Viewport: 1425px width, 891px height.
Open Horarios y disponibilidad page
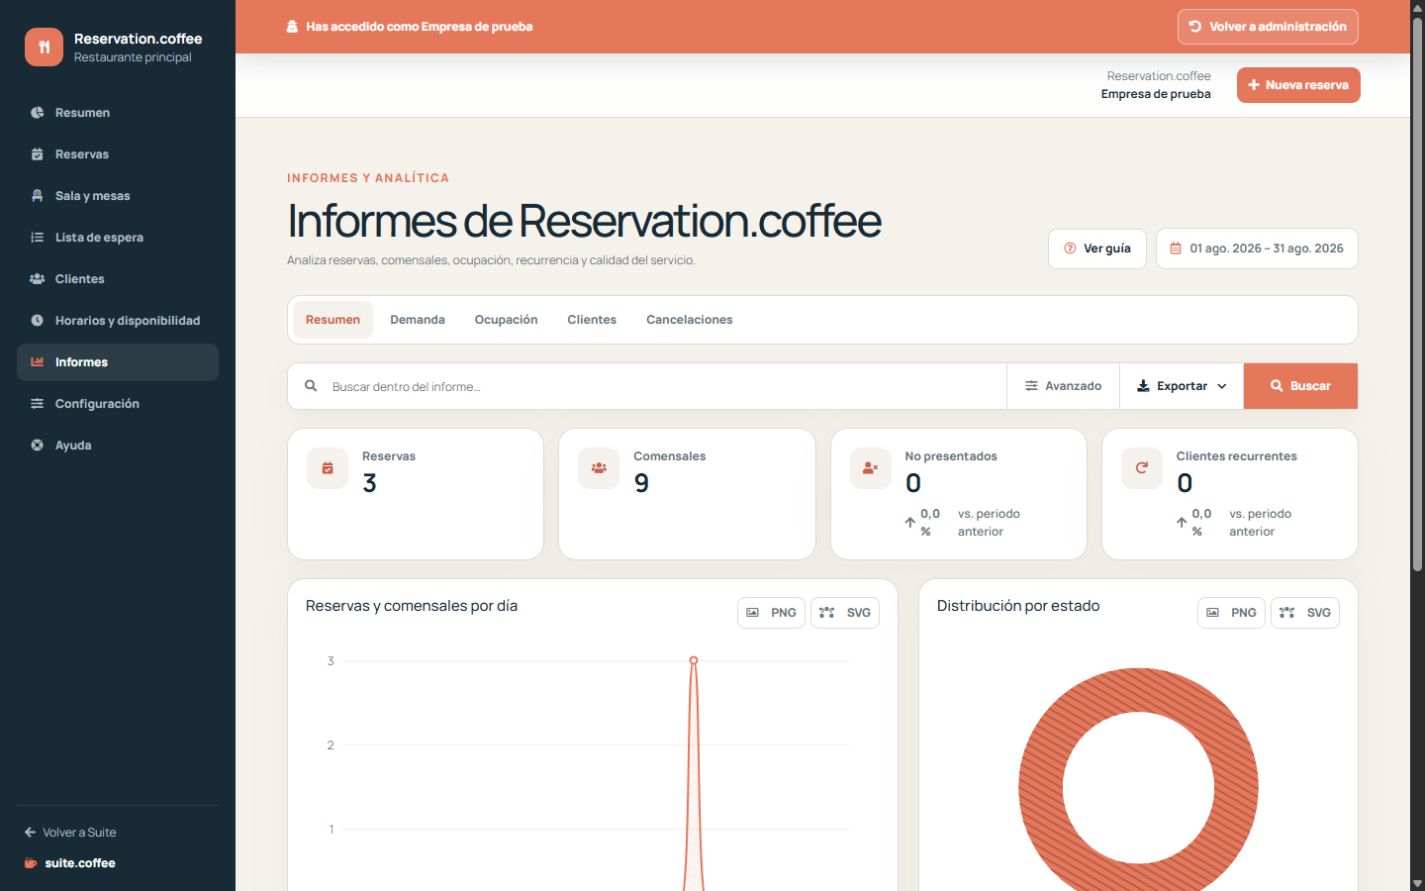tap(118, 320)
